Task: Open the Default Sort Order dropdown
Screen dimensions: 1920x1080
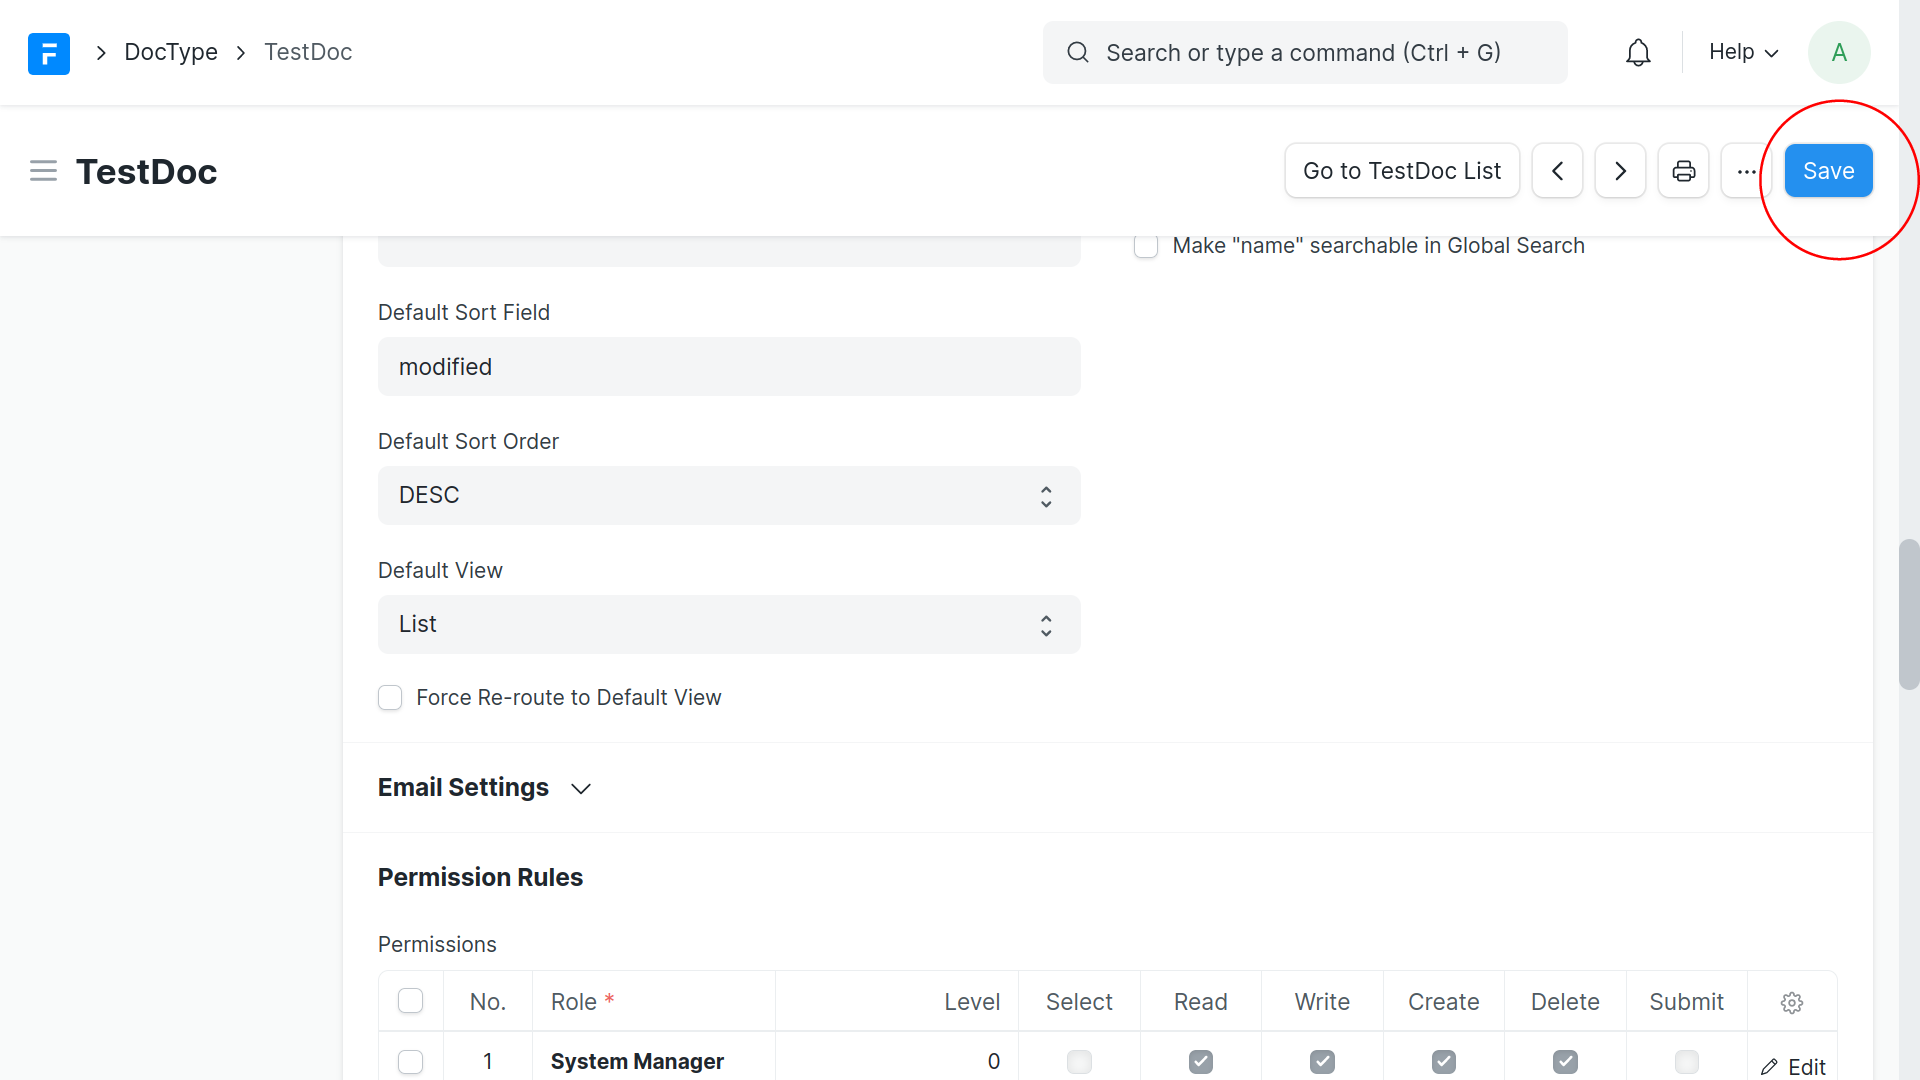Action: coord(729,496)
